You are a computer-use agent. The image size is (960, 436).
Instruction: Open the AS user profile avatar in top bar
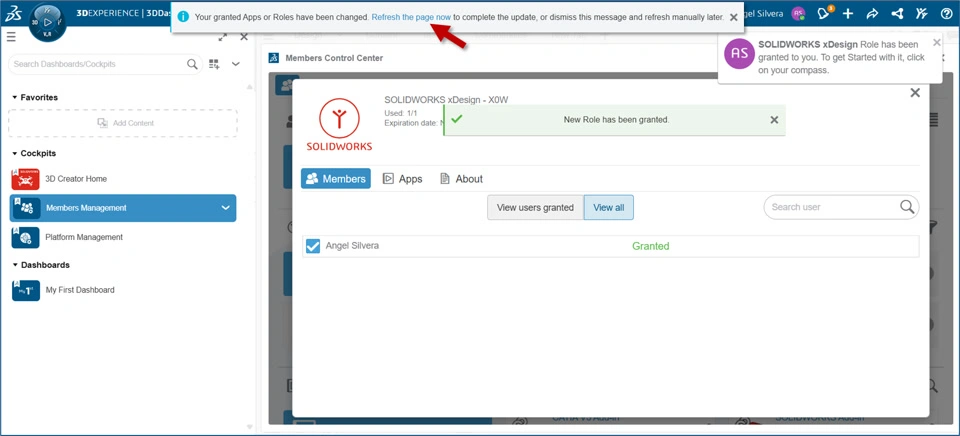tap(798, 13)
